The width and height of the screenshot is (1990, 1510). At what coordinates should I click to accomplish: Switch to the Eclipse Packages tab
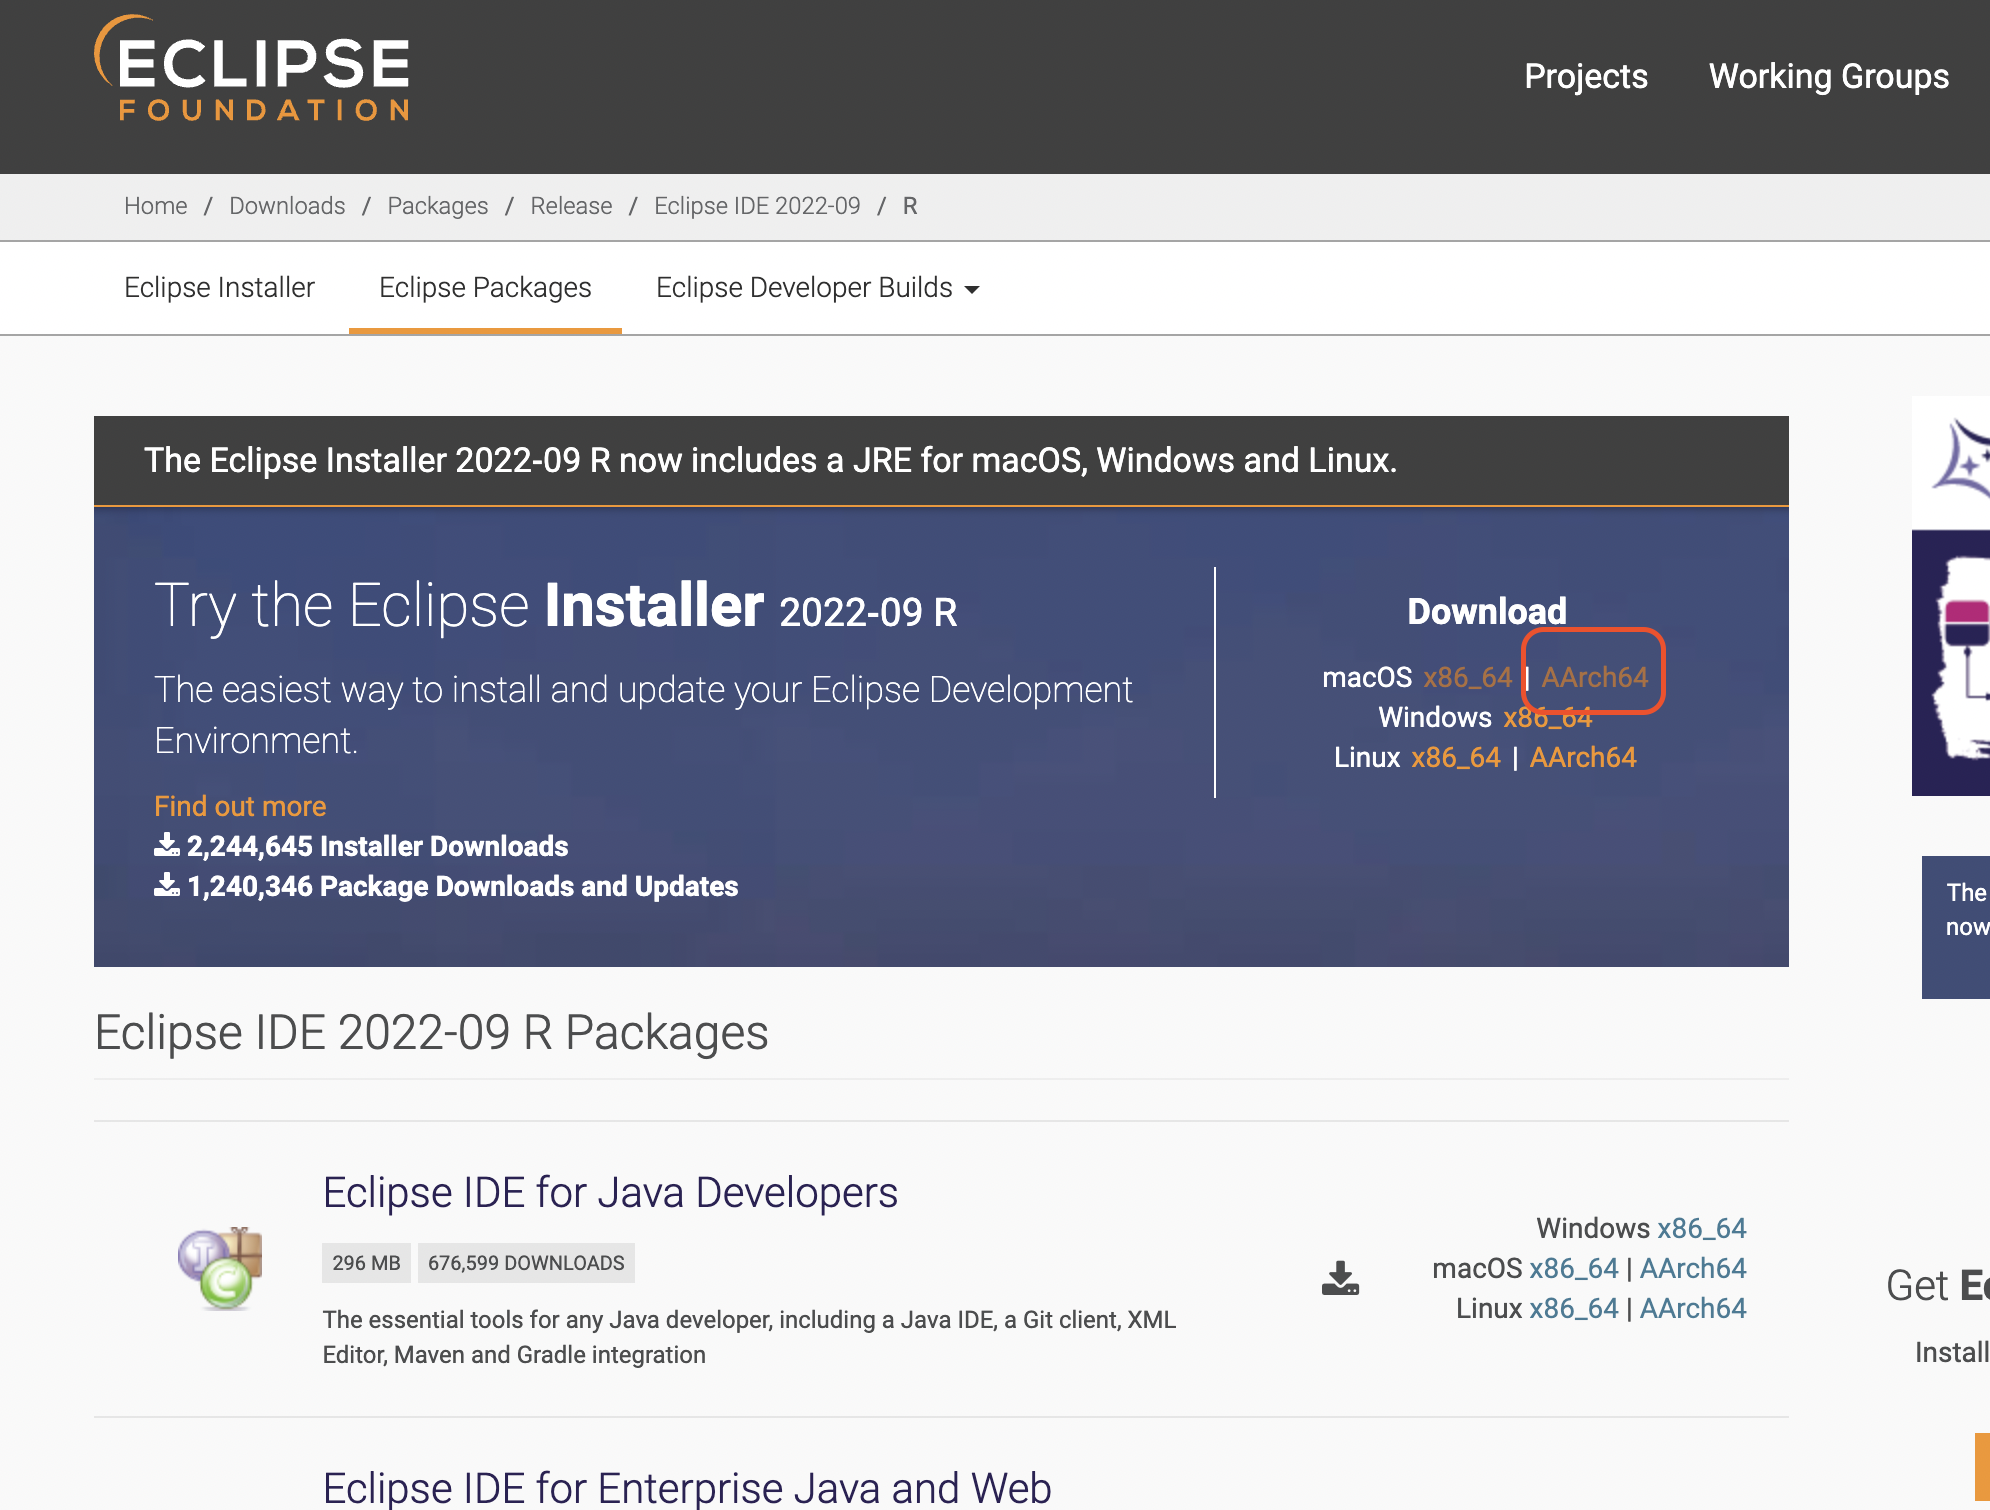(x=485, y=288)
